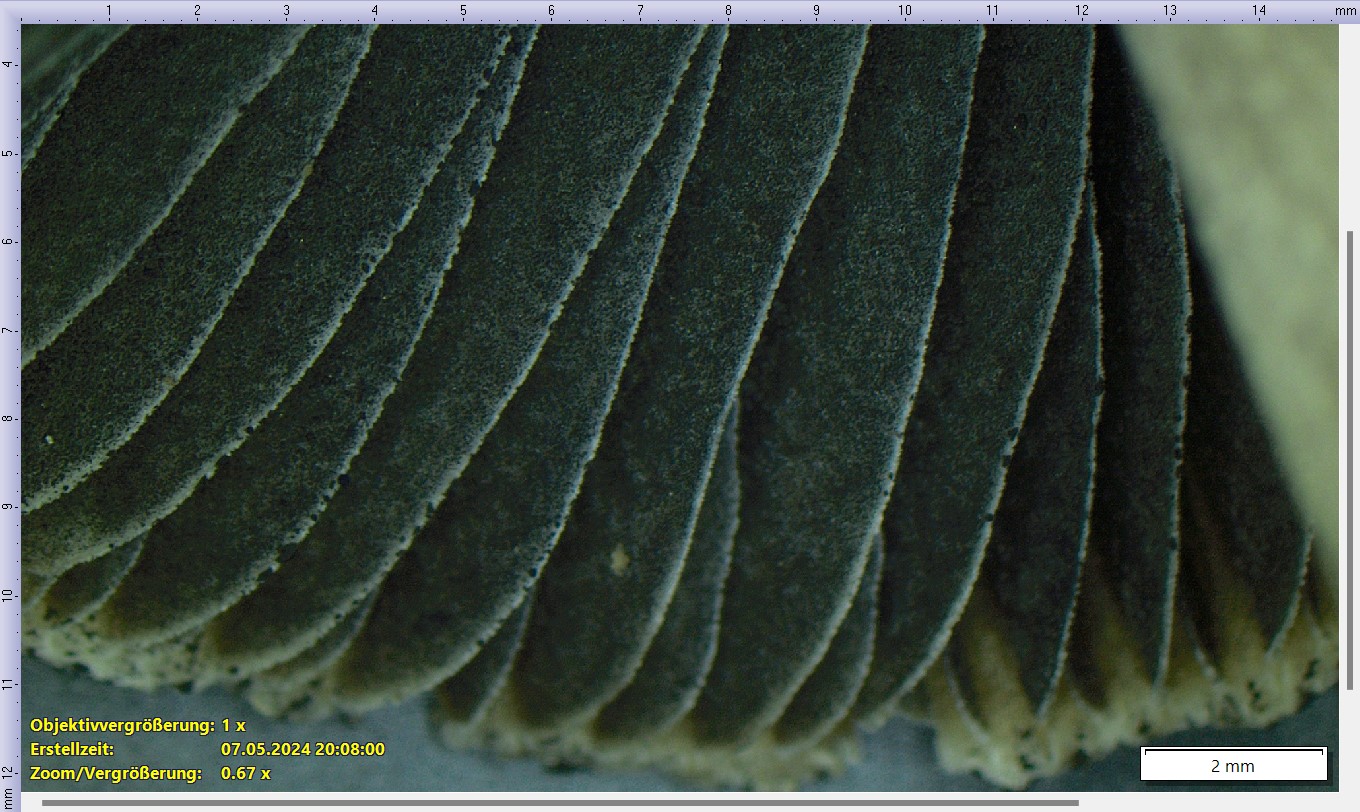Click the 8 mark on vertical ruler

tap(9, 418)
